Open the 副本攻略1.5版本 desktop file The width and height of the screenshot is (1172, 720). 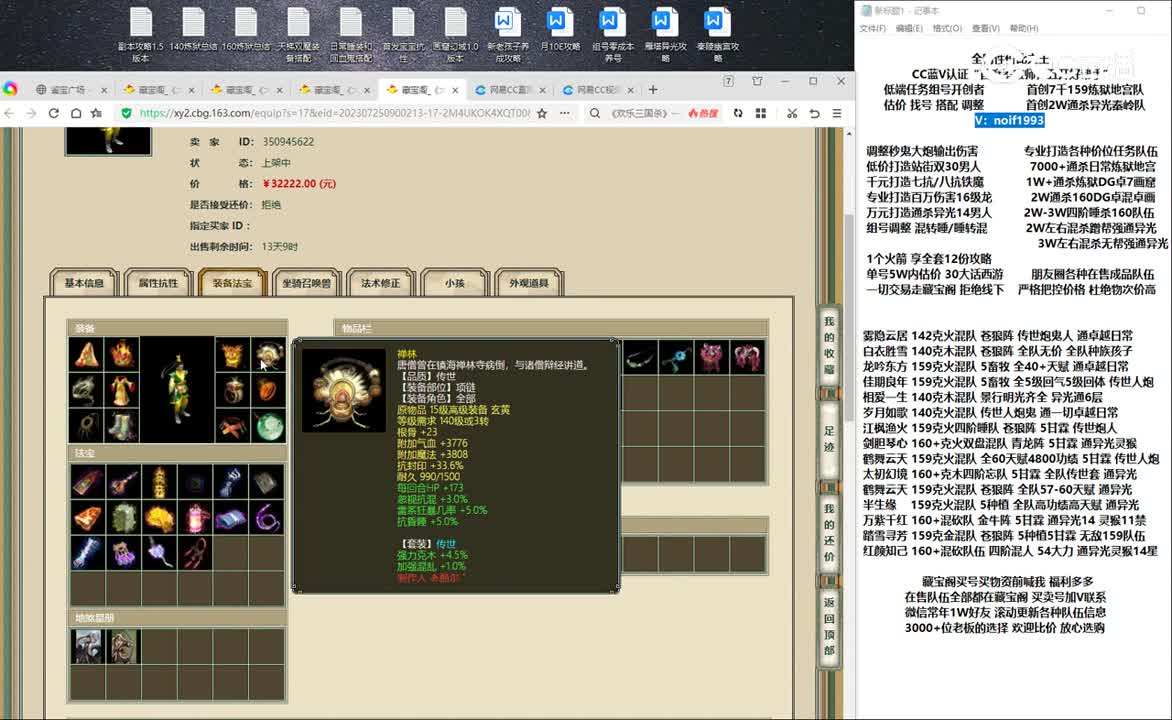click(141, 35)
